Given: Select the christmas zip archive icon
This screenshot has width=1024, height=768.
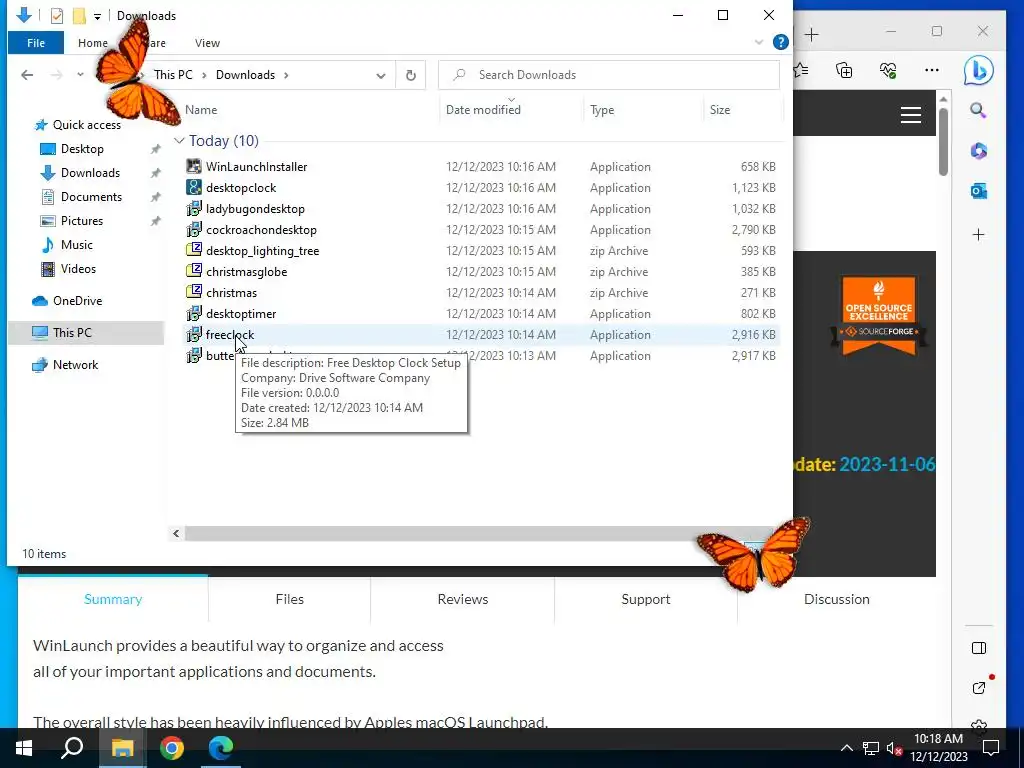Looking at the screenshot, I should click(194, 292).
